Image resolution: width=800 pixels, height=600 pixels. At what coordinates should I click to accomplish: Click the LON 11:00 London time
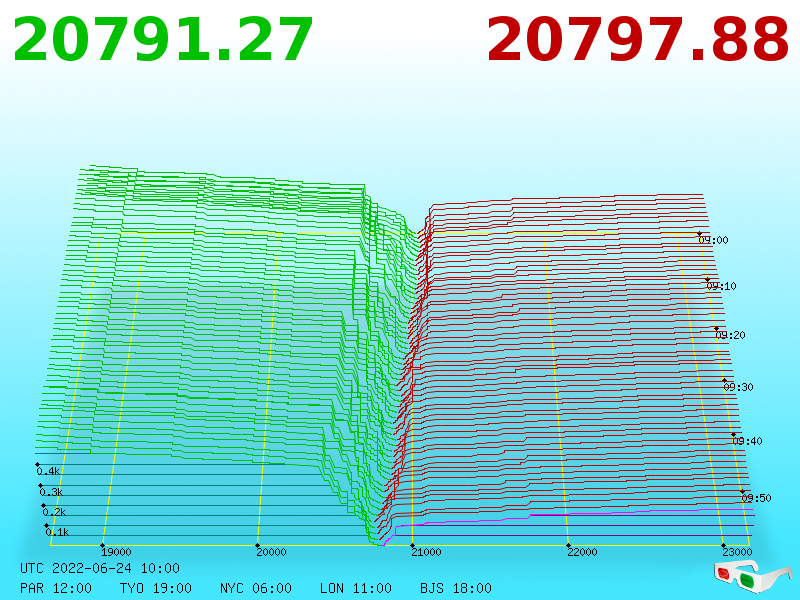(x=356, y=588)
